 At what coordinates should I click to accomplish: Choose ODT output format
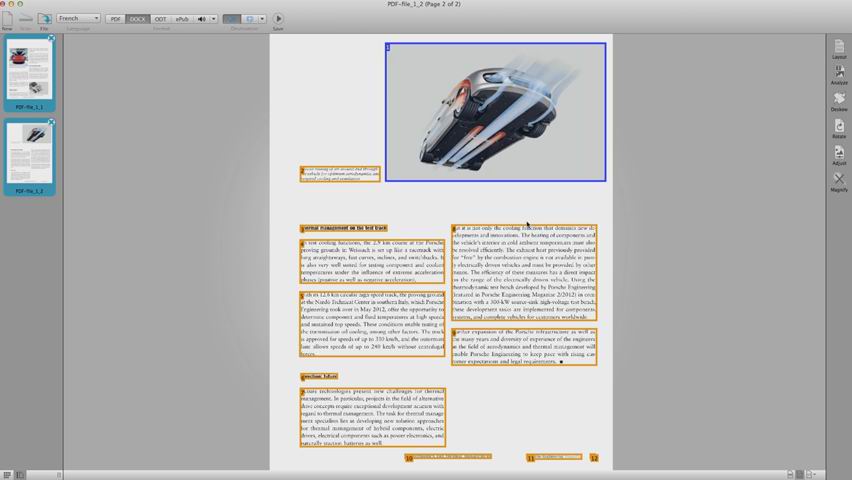tap(160, 18)
